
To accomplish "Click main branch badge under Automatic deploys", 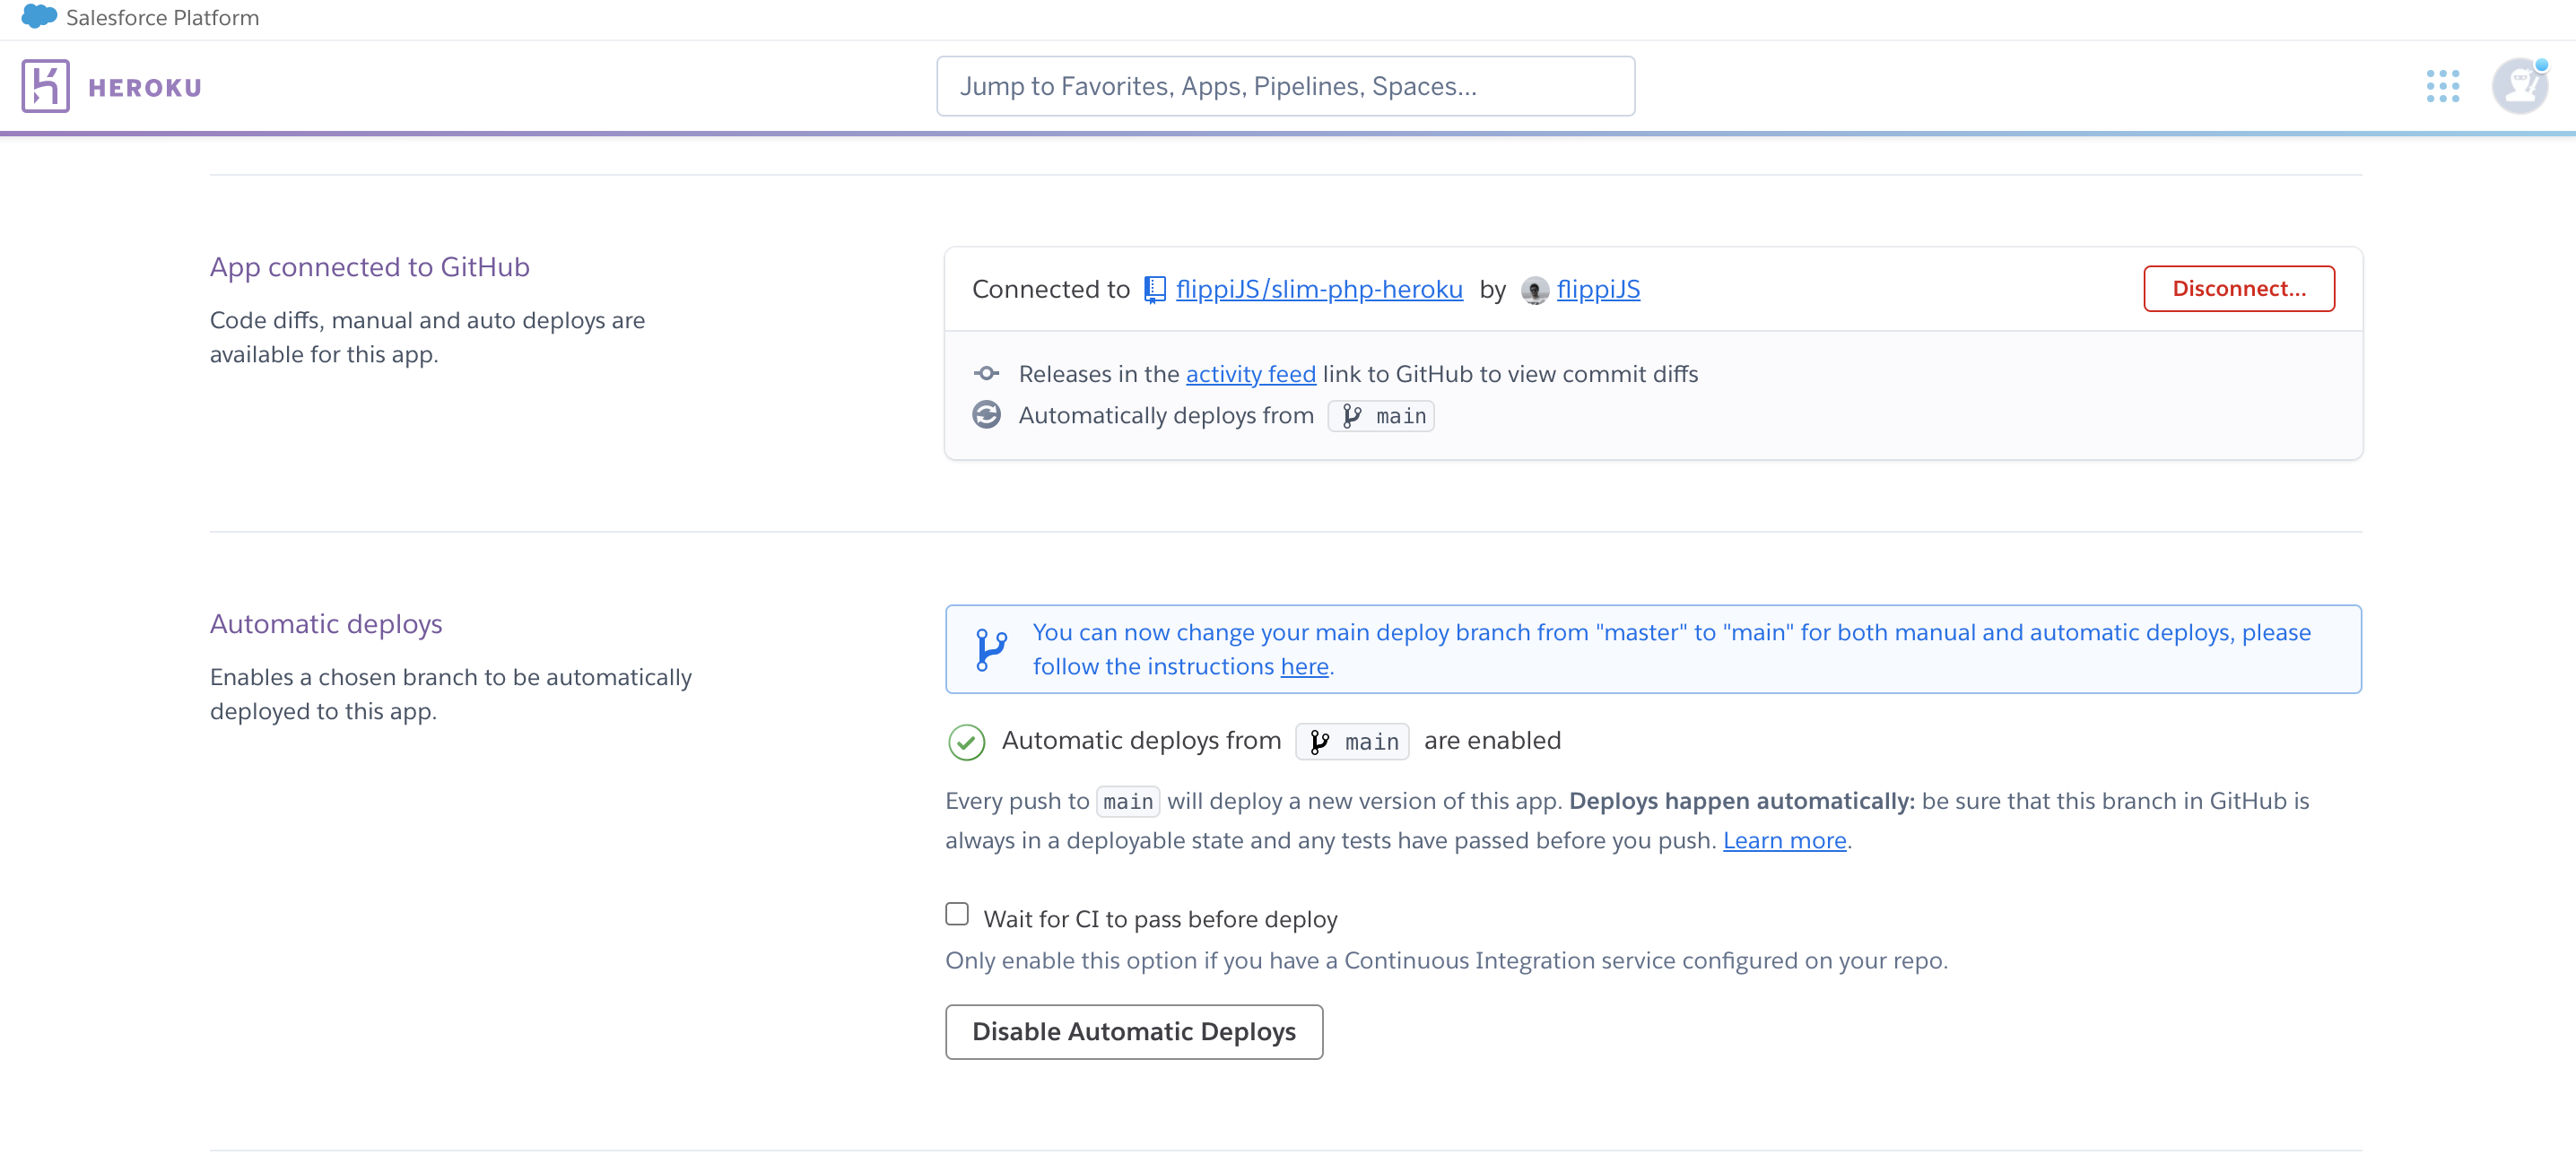I will coord(1352,742).
